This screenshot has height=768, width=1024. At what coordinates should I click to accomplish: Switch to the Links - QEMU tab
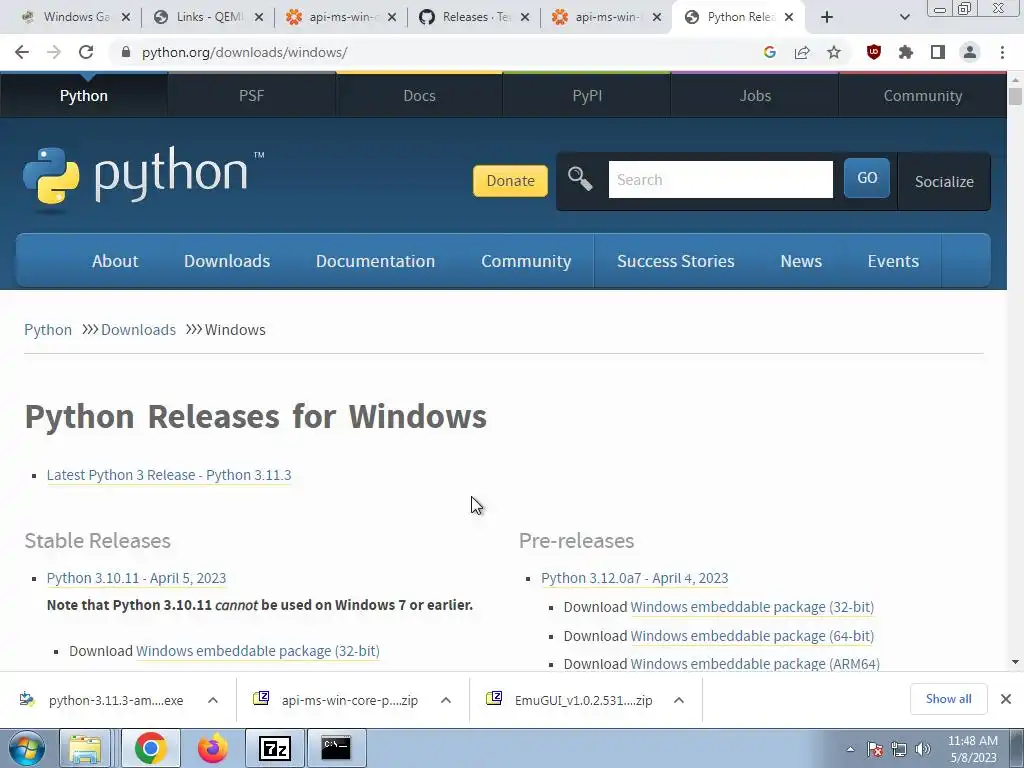click(x=208, y=17)
